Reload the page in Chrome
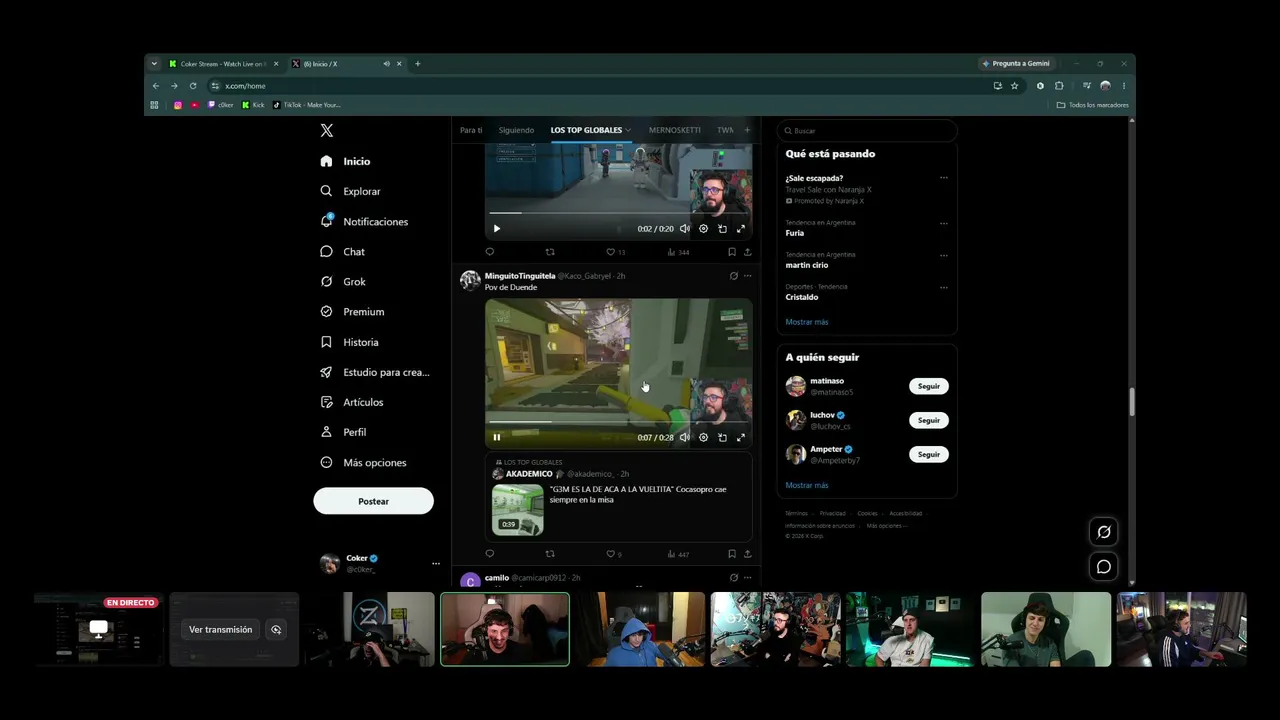The image size is (1280, 720). 193,86
